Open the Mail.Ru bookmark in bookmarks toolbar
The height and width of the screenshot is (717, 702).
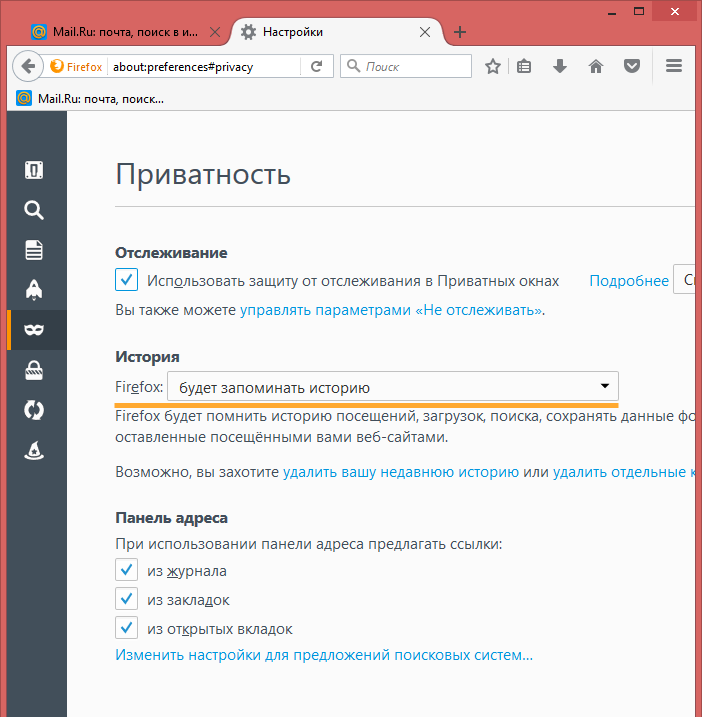coord(90,98)
